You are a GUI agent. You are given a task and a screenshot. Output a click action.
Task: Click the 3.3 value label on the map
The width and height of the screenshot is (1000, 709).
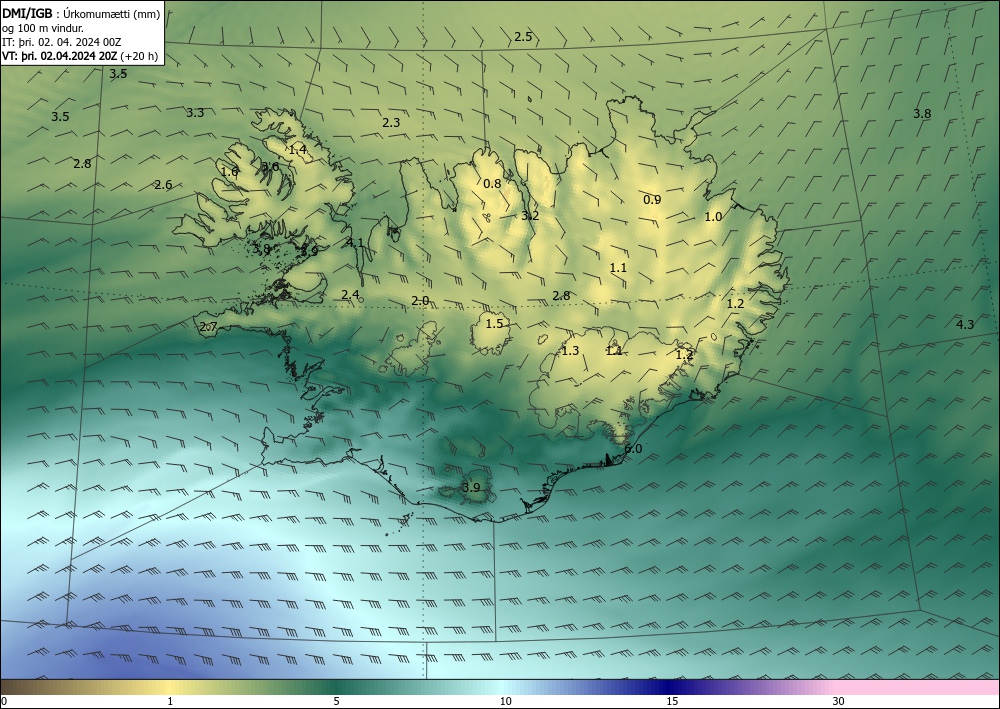click(x=195, y=113)
